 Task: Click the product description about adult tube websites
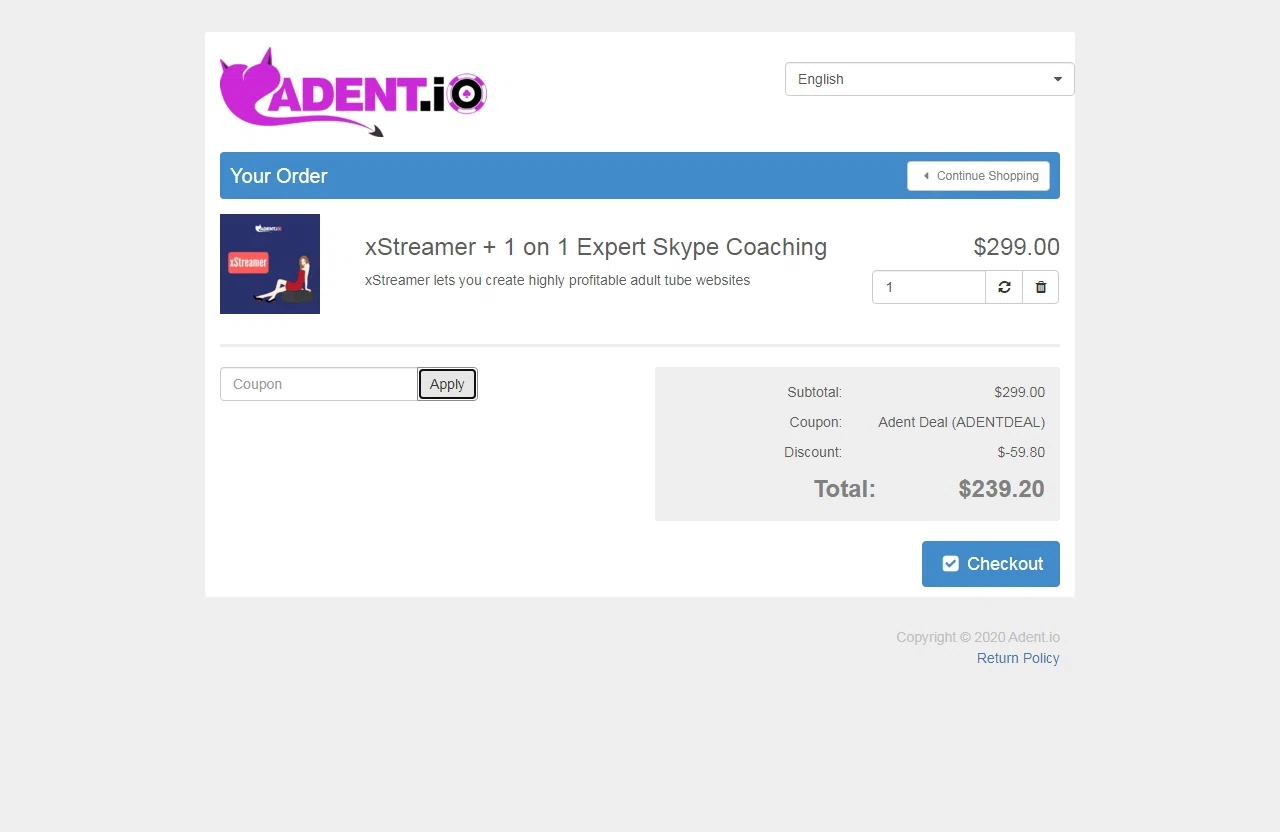point(557,280)
